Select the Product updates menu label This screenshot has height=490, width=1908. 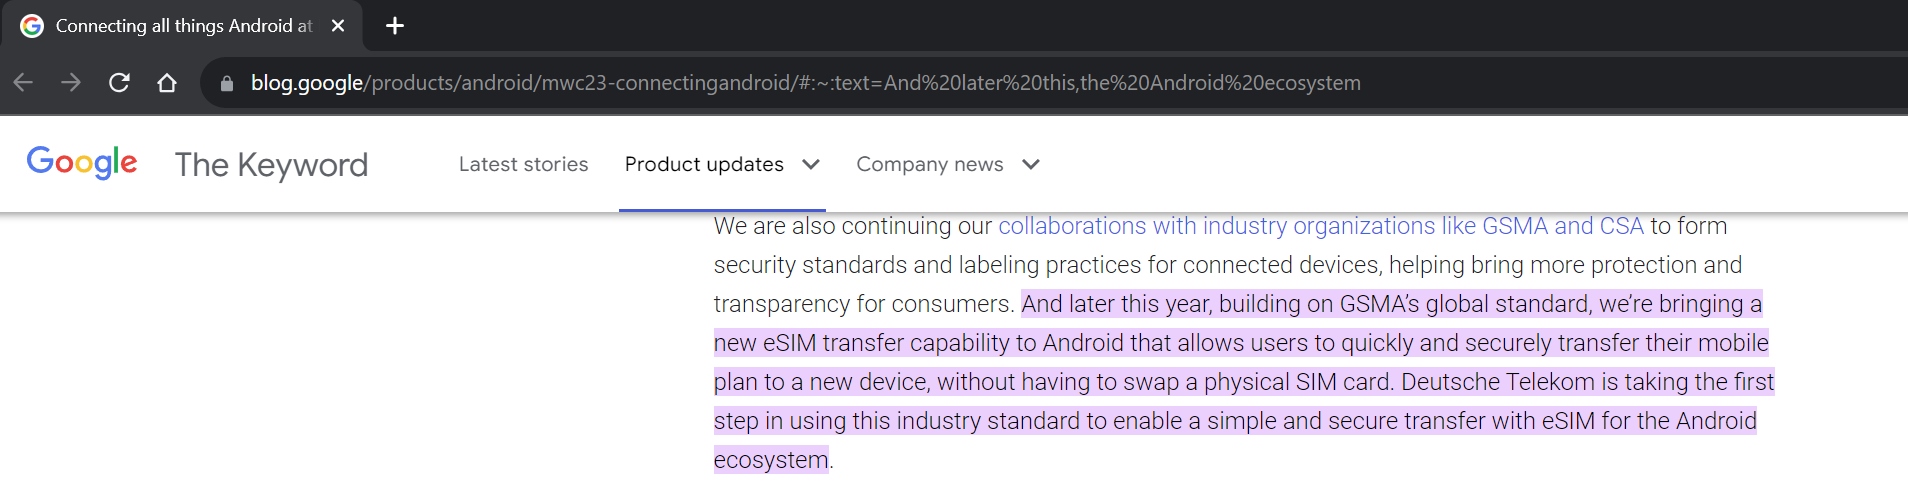[704, 164]
